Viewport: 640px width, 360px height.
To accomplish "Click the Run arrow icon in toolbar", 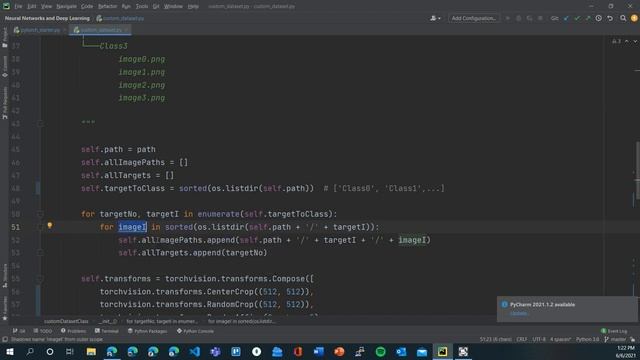I will (x=507, y=18).
